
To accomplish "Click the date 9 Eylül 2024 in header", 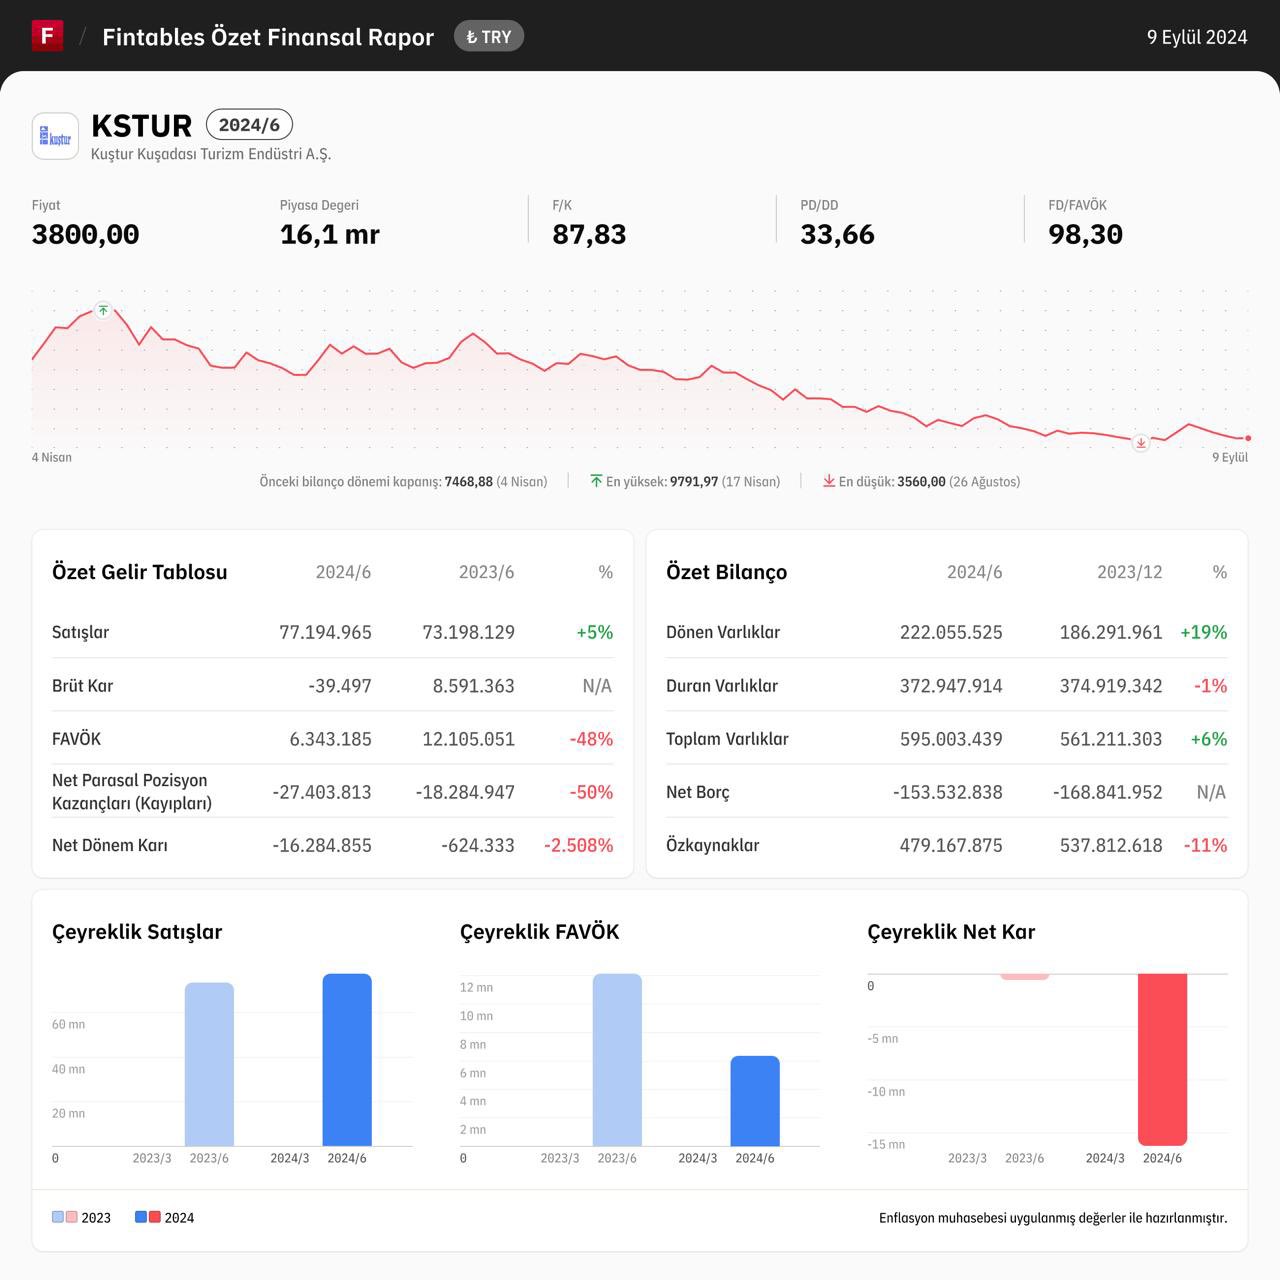I will (x=1197, y=37).
